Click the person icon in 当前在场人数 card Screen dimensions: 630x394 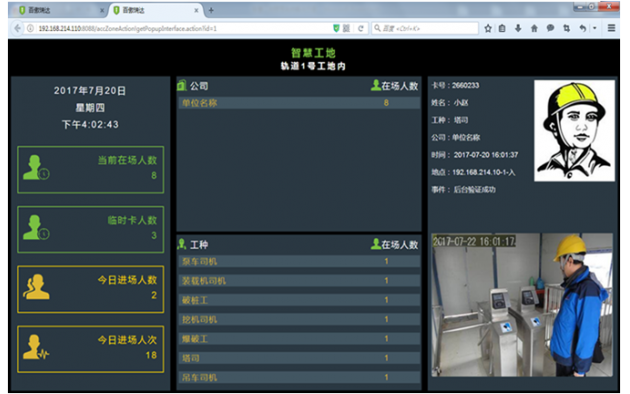click(x=36, y=167)
